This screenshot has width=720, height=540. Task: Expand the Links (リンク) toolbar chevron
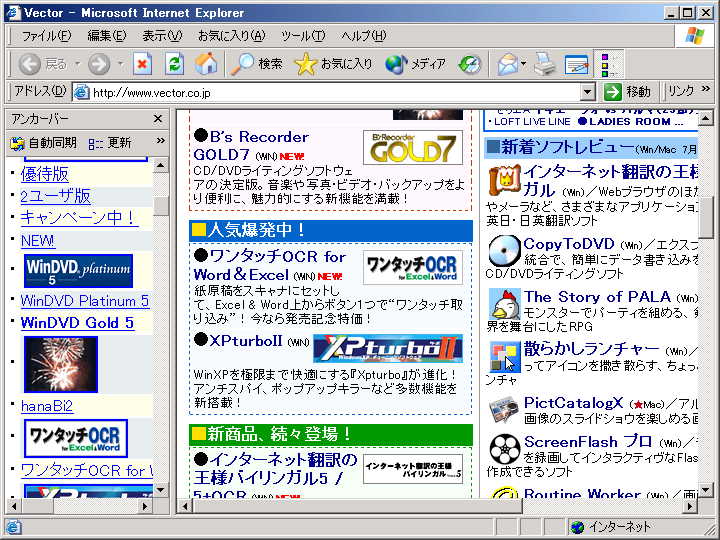click(705, 89)
